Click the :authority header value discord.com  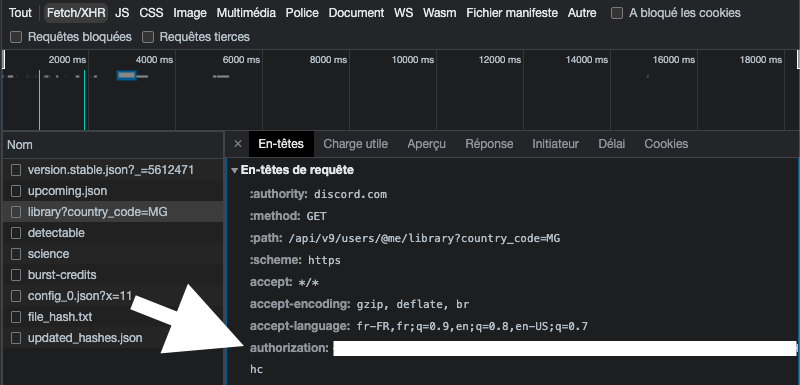tap(351, 194)
